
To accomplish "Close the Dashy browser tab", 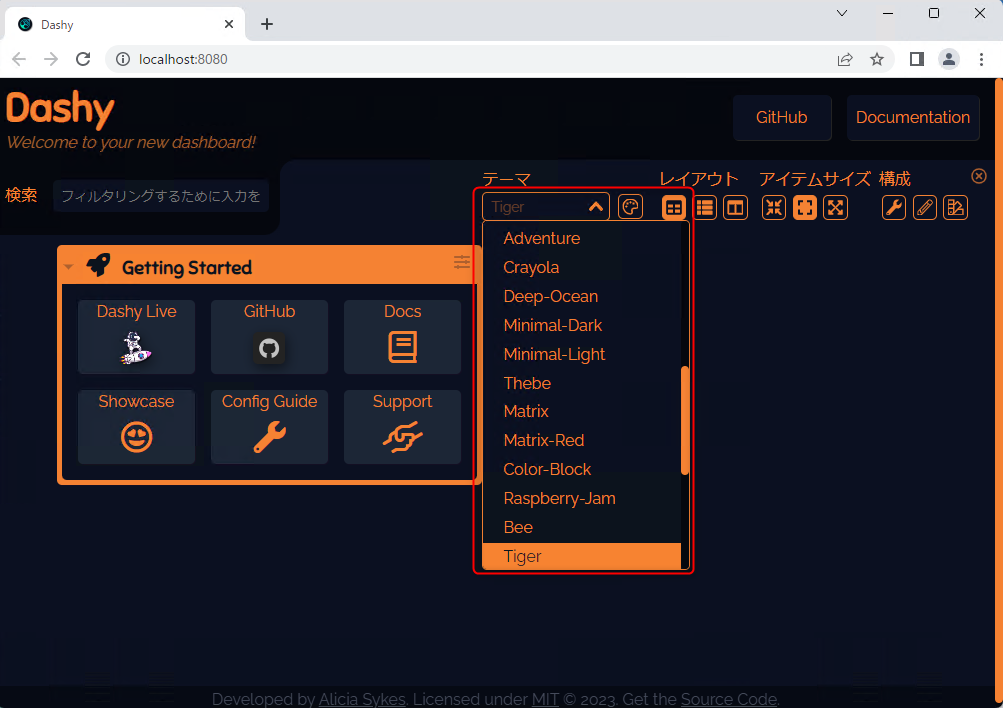I will (x=229, y=24).
